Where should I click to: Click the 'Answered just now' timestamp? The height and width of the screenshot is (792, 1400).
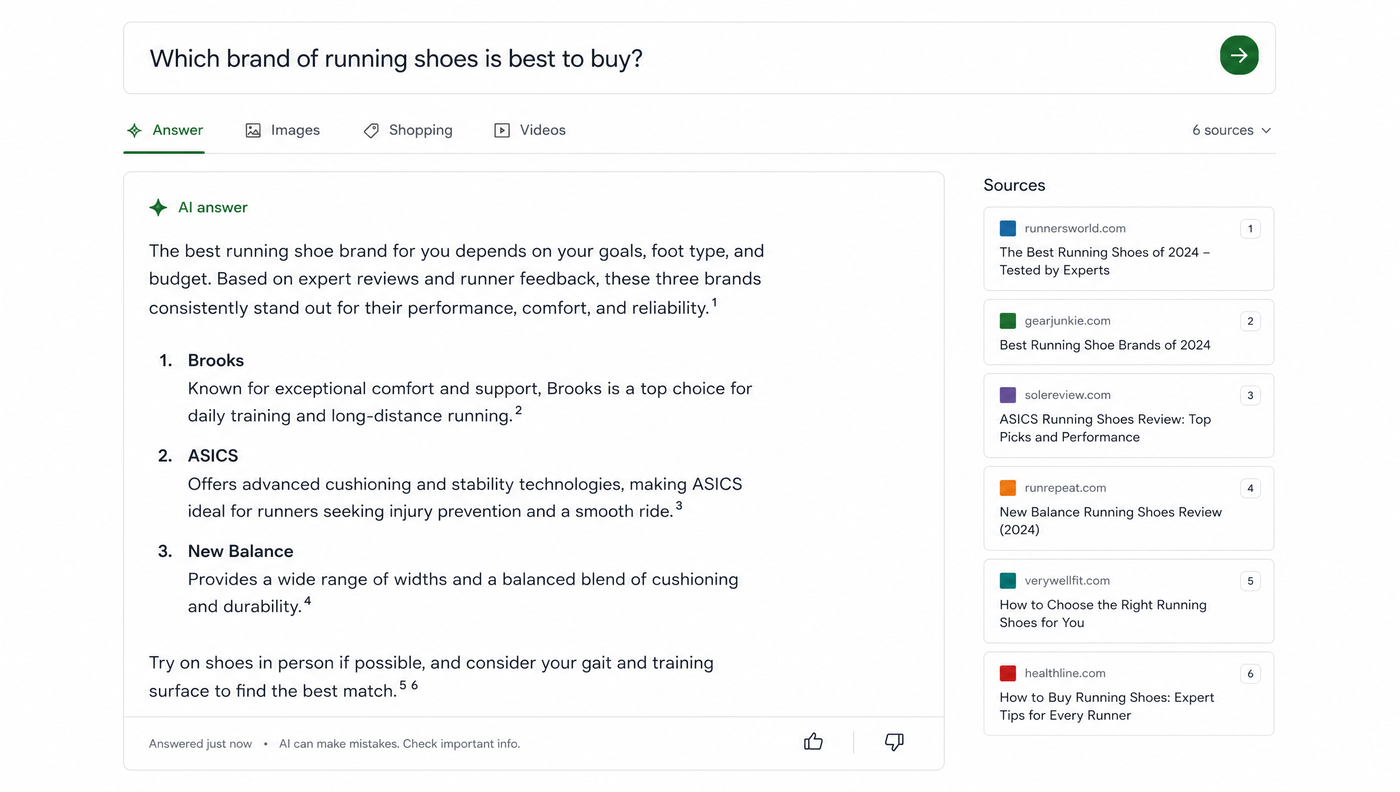[200, 744]
